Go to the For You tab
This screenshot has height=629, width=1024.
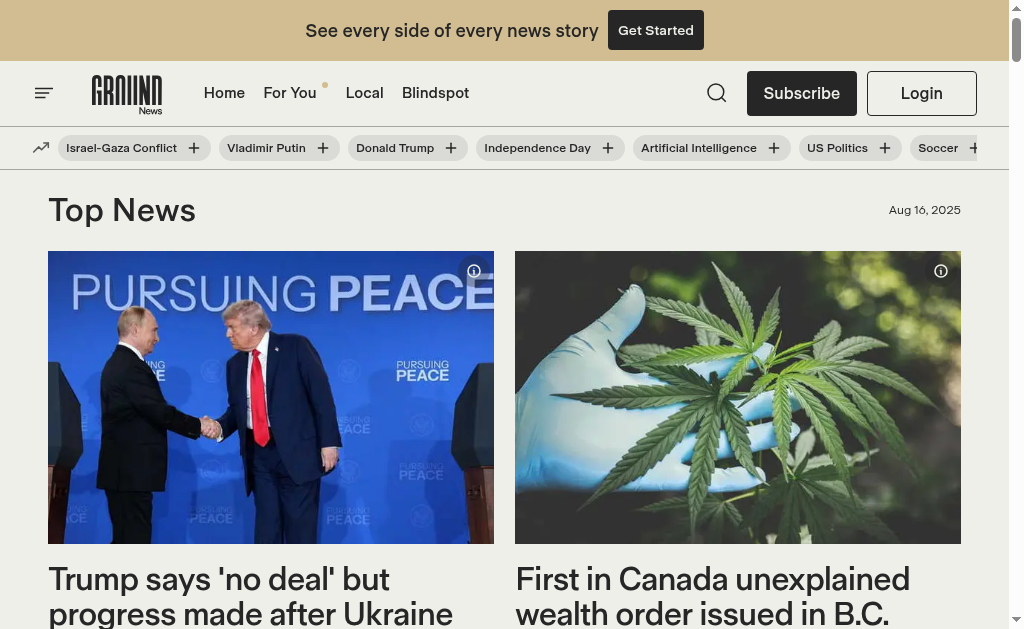pos(290,93)
